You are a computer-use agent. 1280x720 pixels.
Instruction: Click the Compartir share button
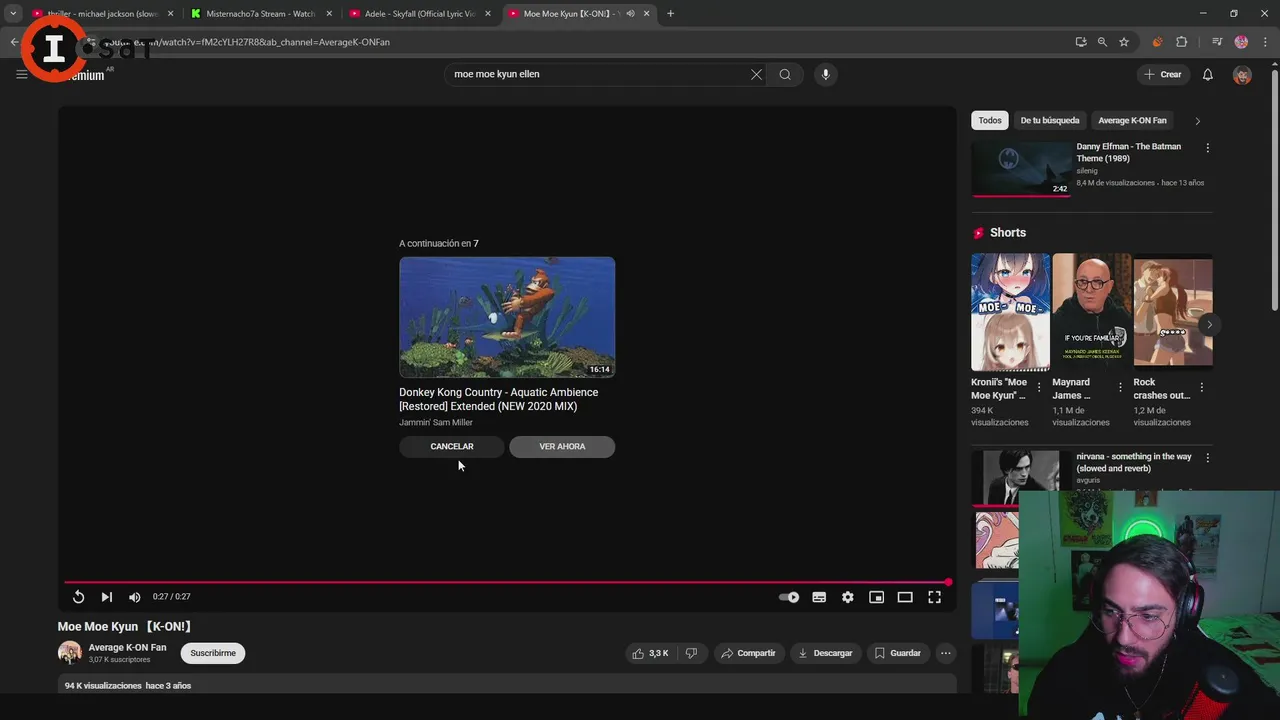[x=748, y=653]
